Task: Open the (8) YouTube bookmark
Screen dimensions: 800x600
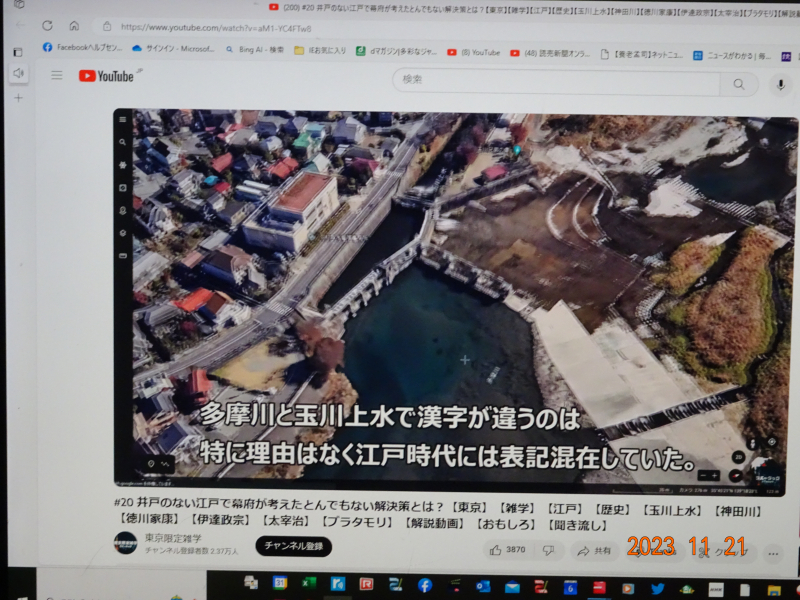Action: (x=473, y=53)
